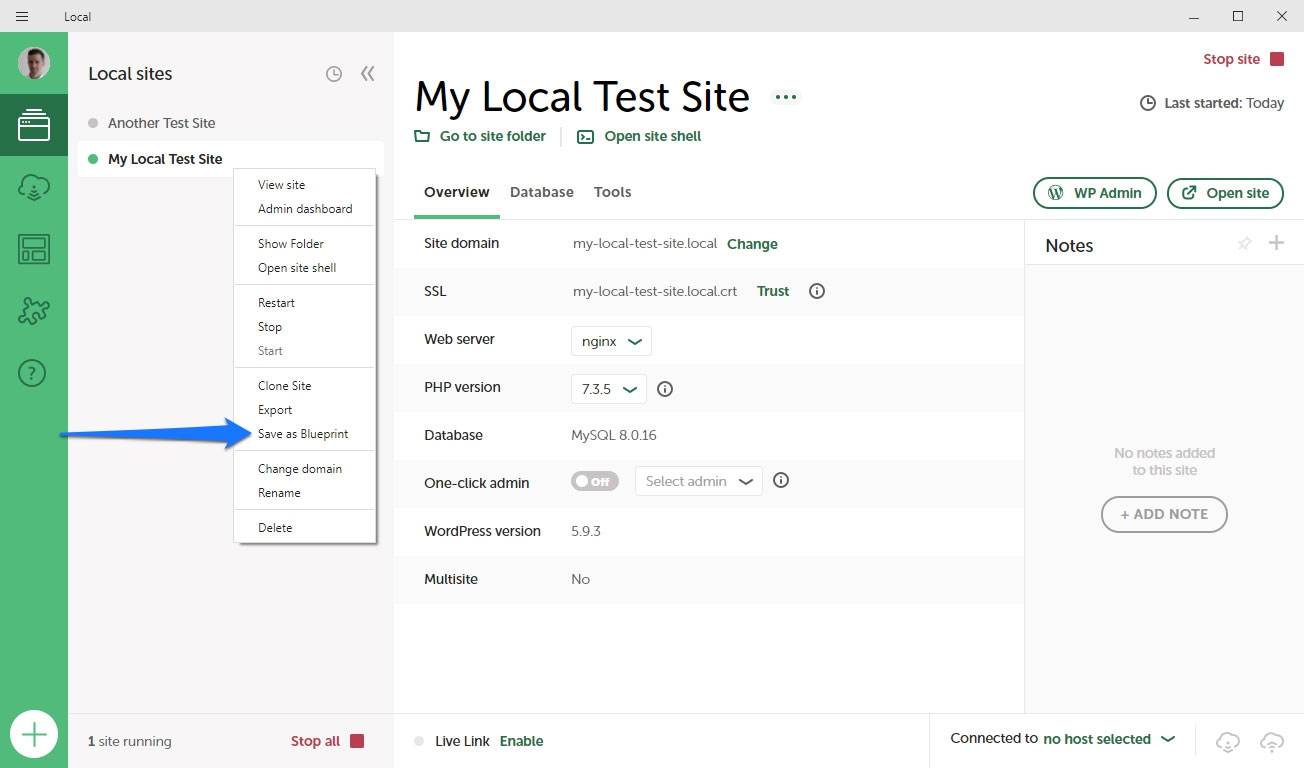Click the Open site button

[x=1225, y=193]
